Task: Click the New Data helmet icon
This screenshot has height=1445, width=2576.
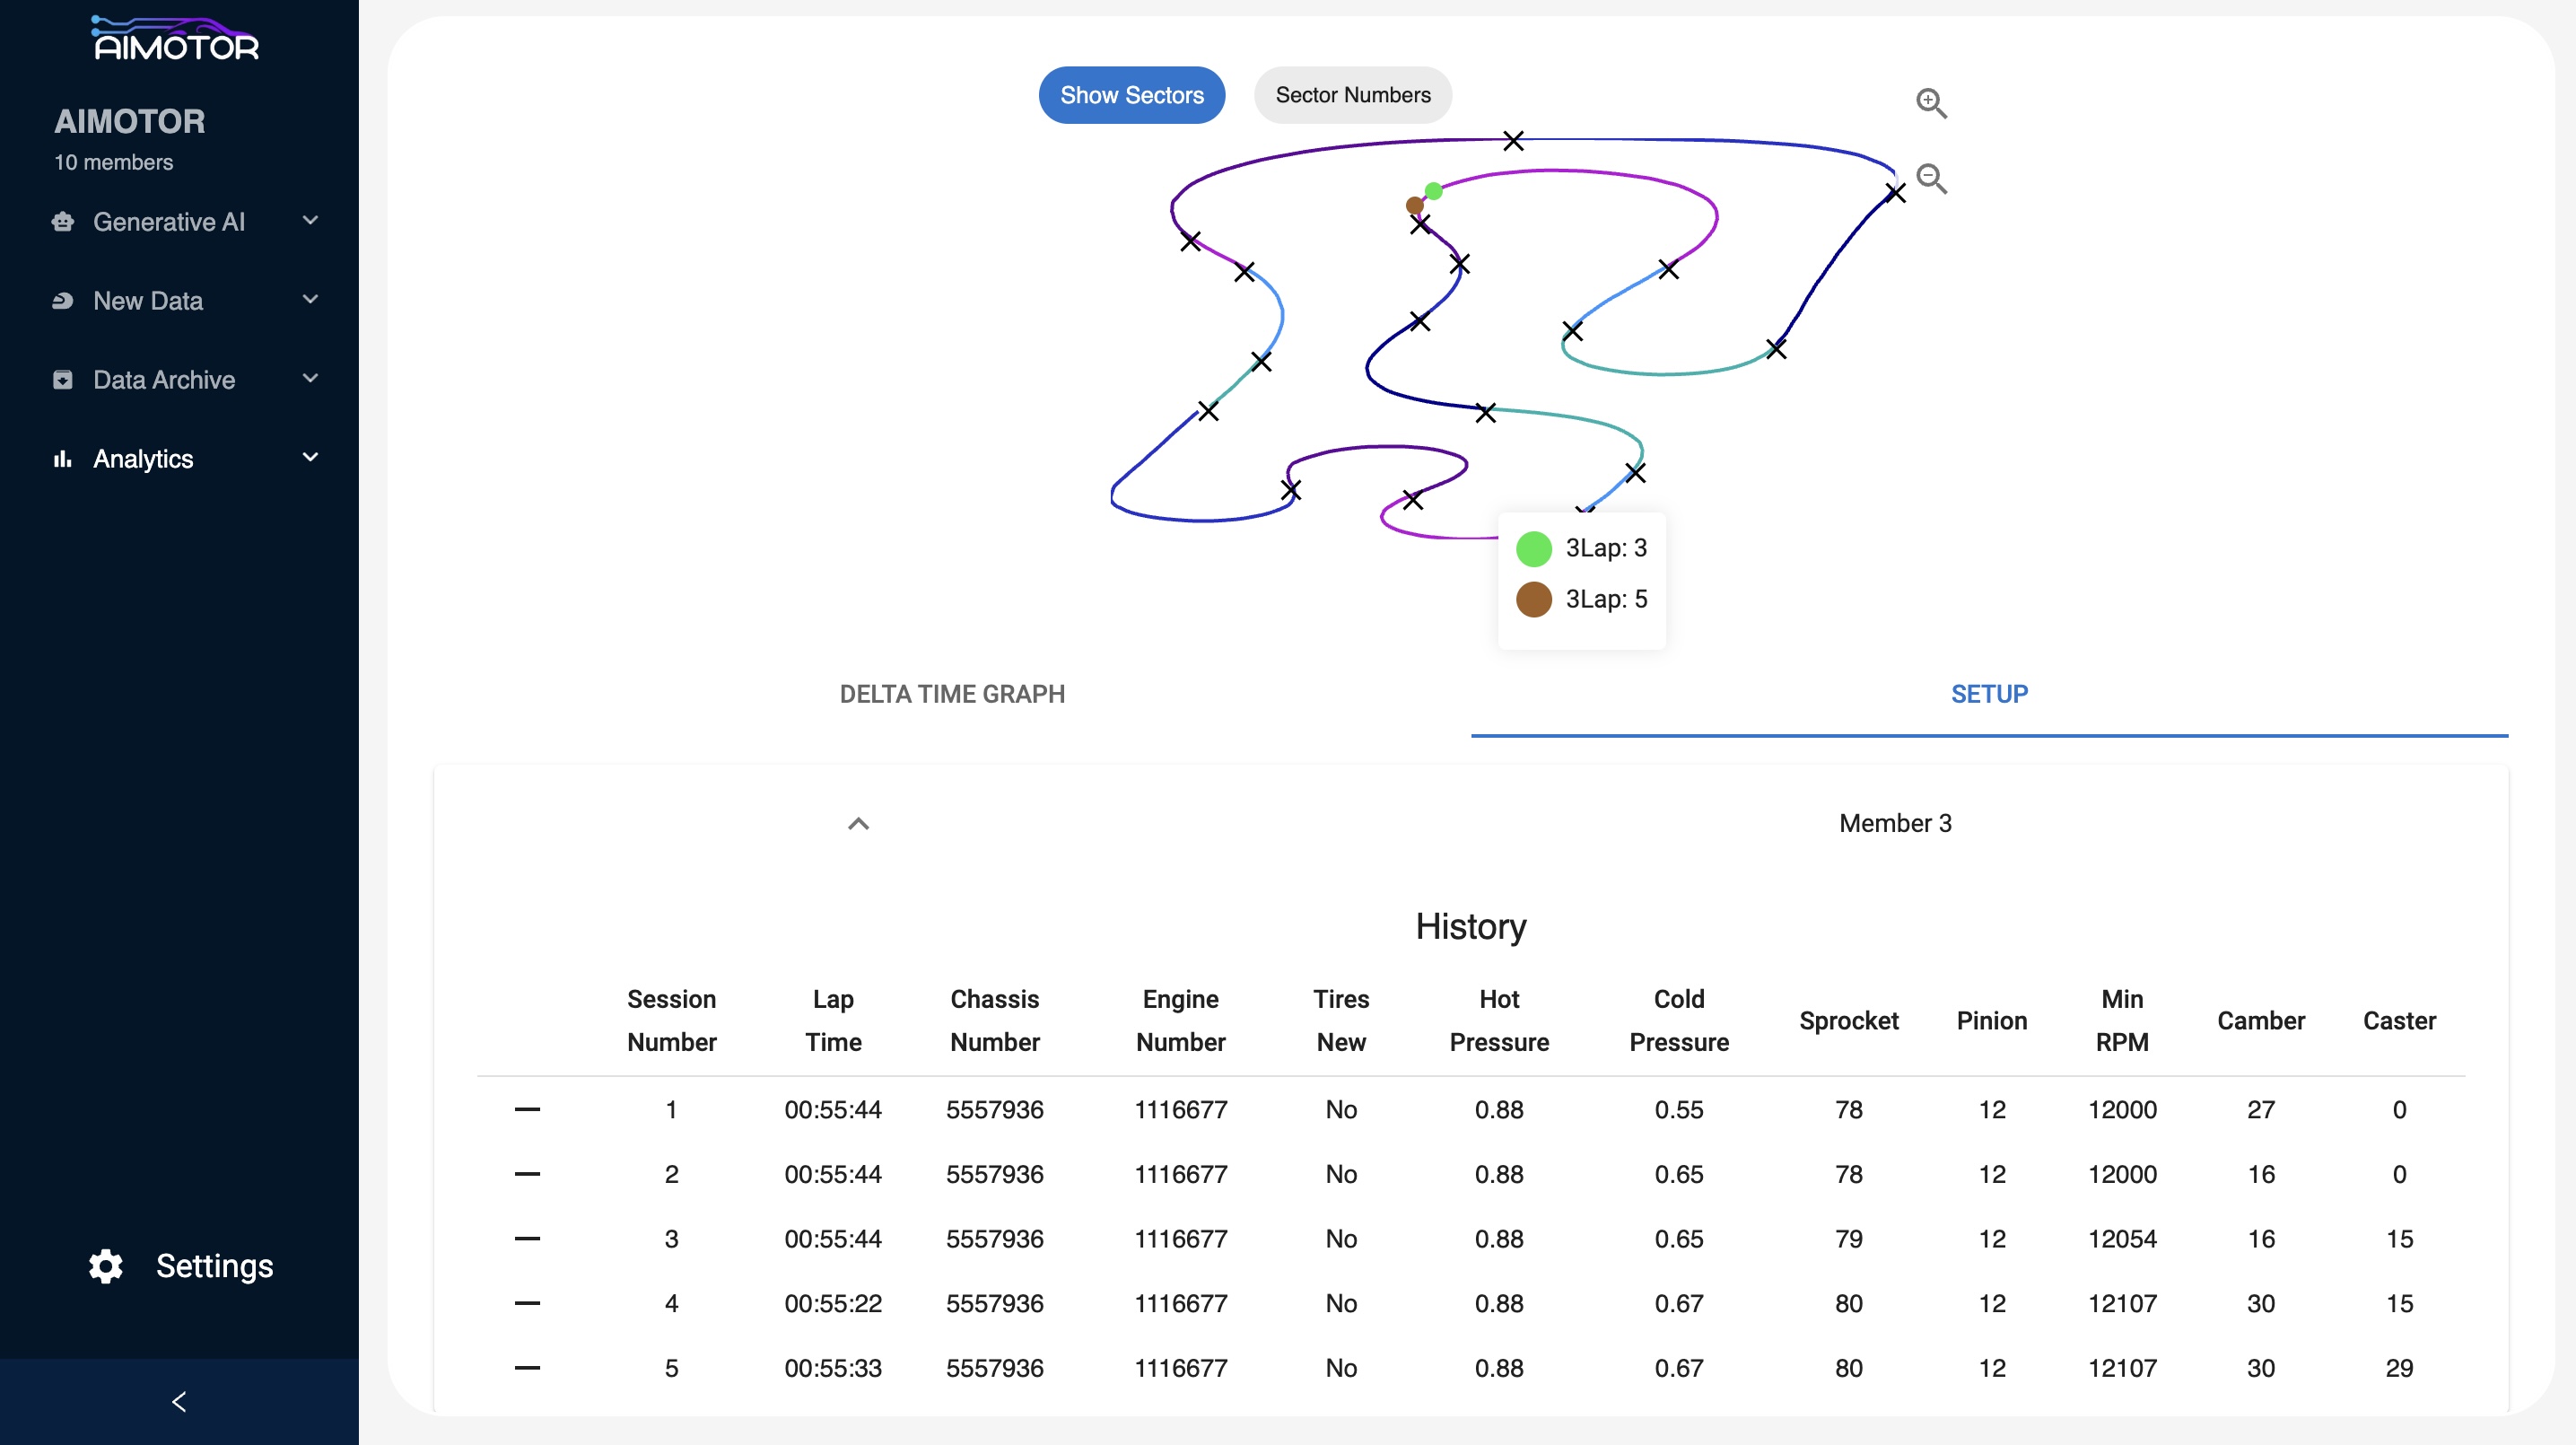Action: (63, 301)
